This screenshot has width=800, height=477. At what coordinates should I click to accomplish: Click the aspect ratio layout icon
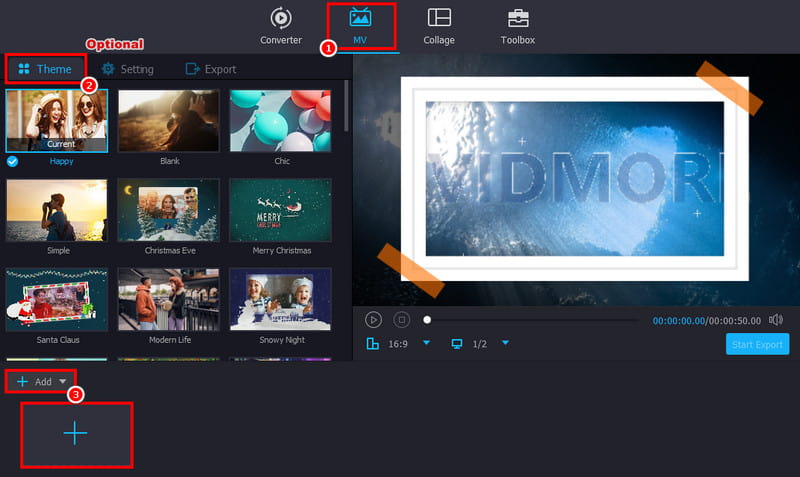tap(372, 344)
